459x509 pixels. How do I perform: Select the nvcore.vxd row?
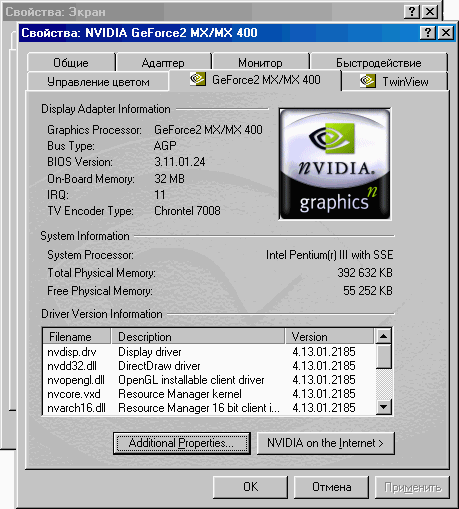[x=209, y=394]
